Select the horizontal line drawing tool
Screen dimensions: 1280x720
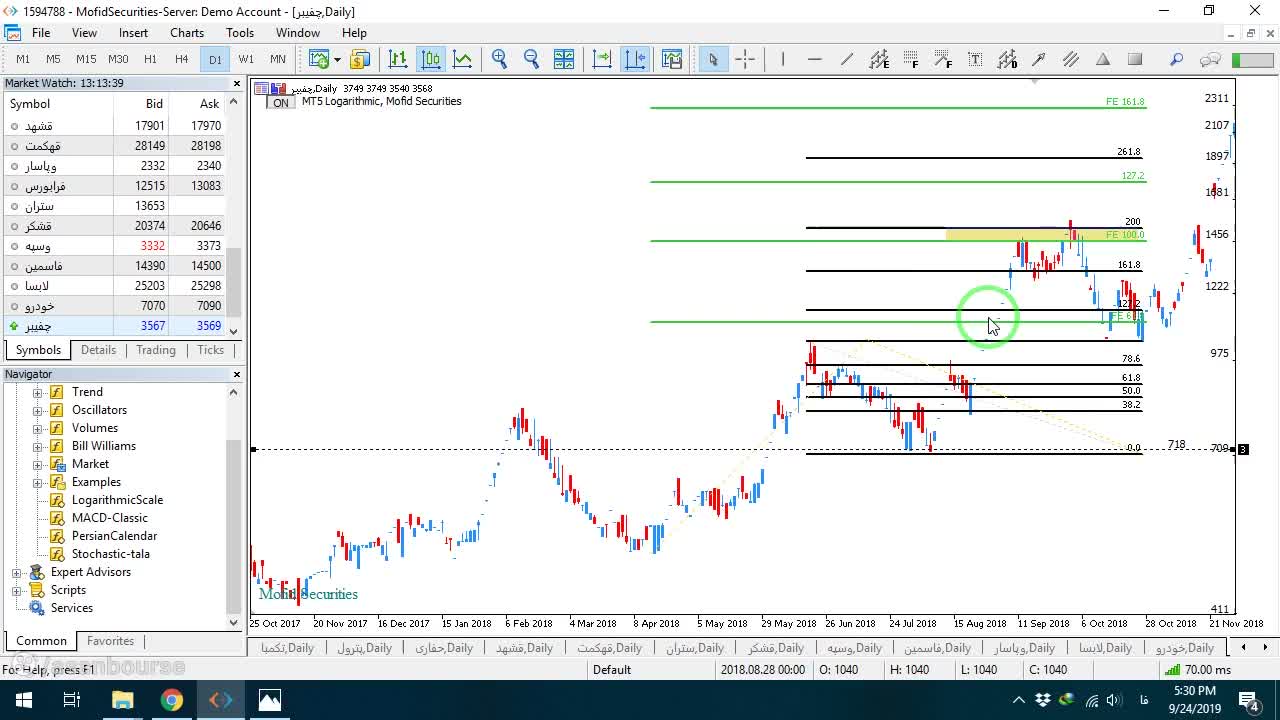tap(814, 59)
